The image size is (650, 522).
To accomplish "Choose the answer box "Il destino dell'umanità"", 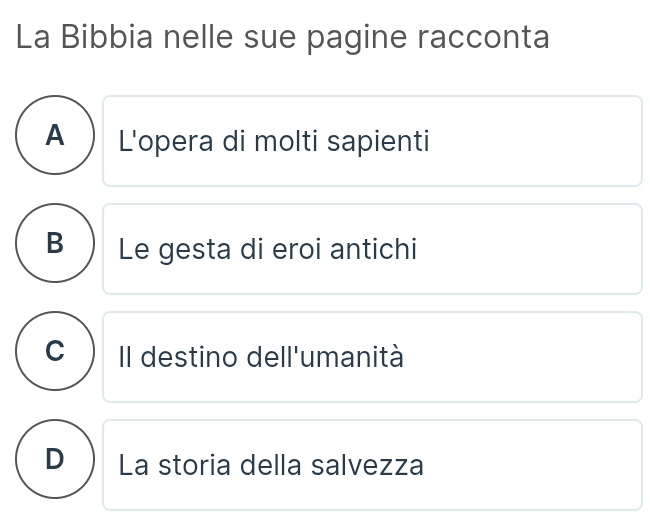I will [x=372, y=357].
